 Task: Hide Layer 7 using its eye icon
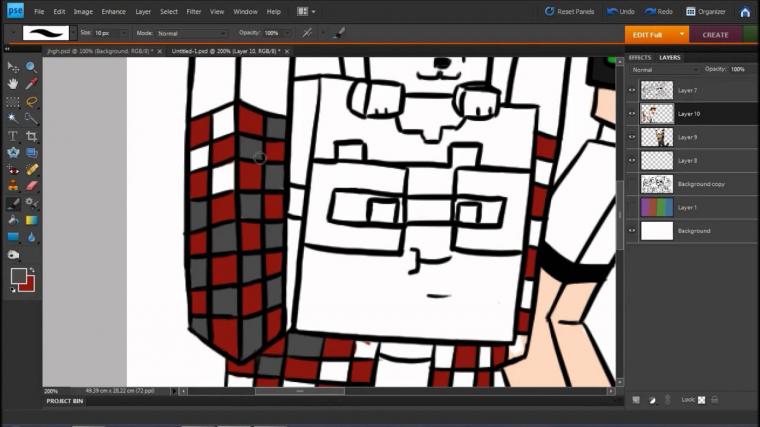632,91
